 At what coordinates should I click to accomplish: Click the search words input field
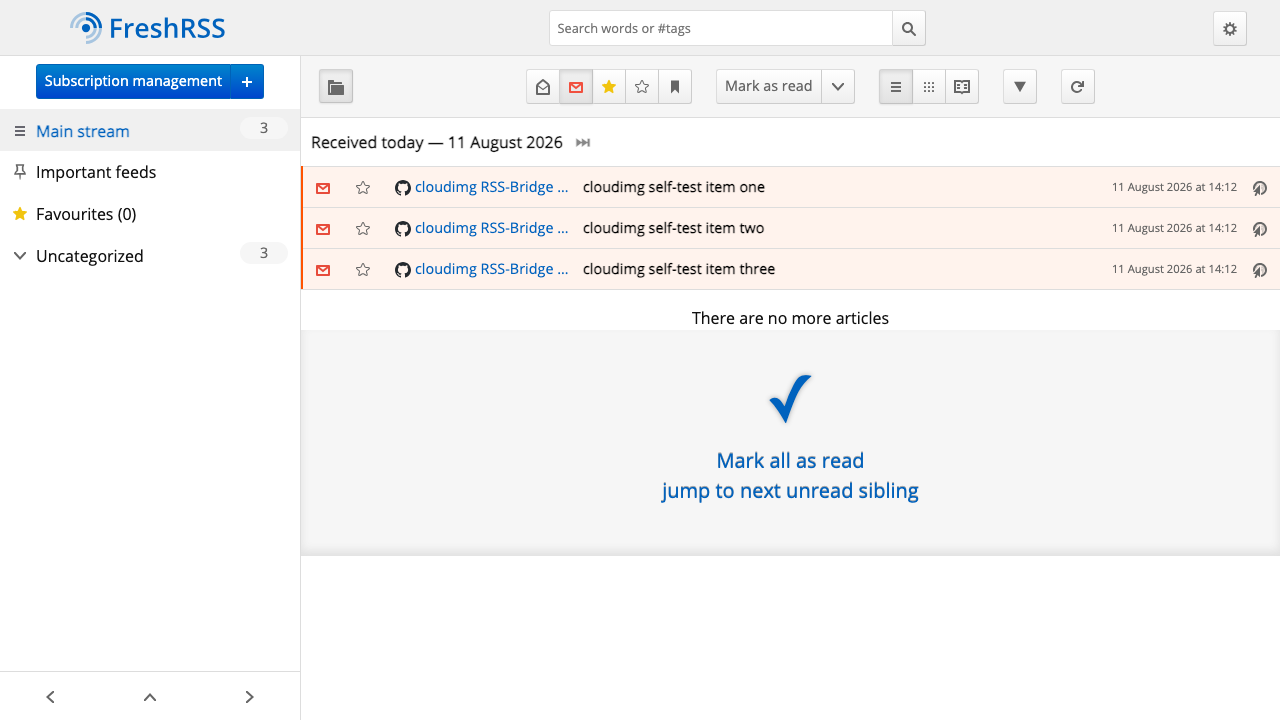[x=721, y=28]
